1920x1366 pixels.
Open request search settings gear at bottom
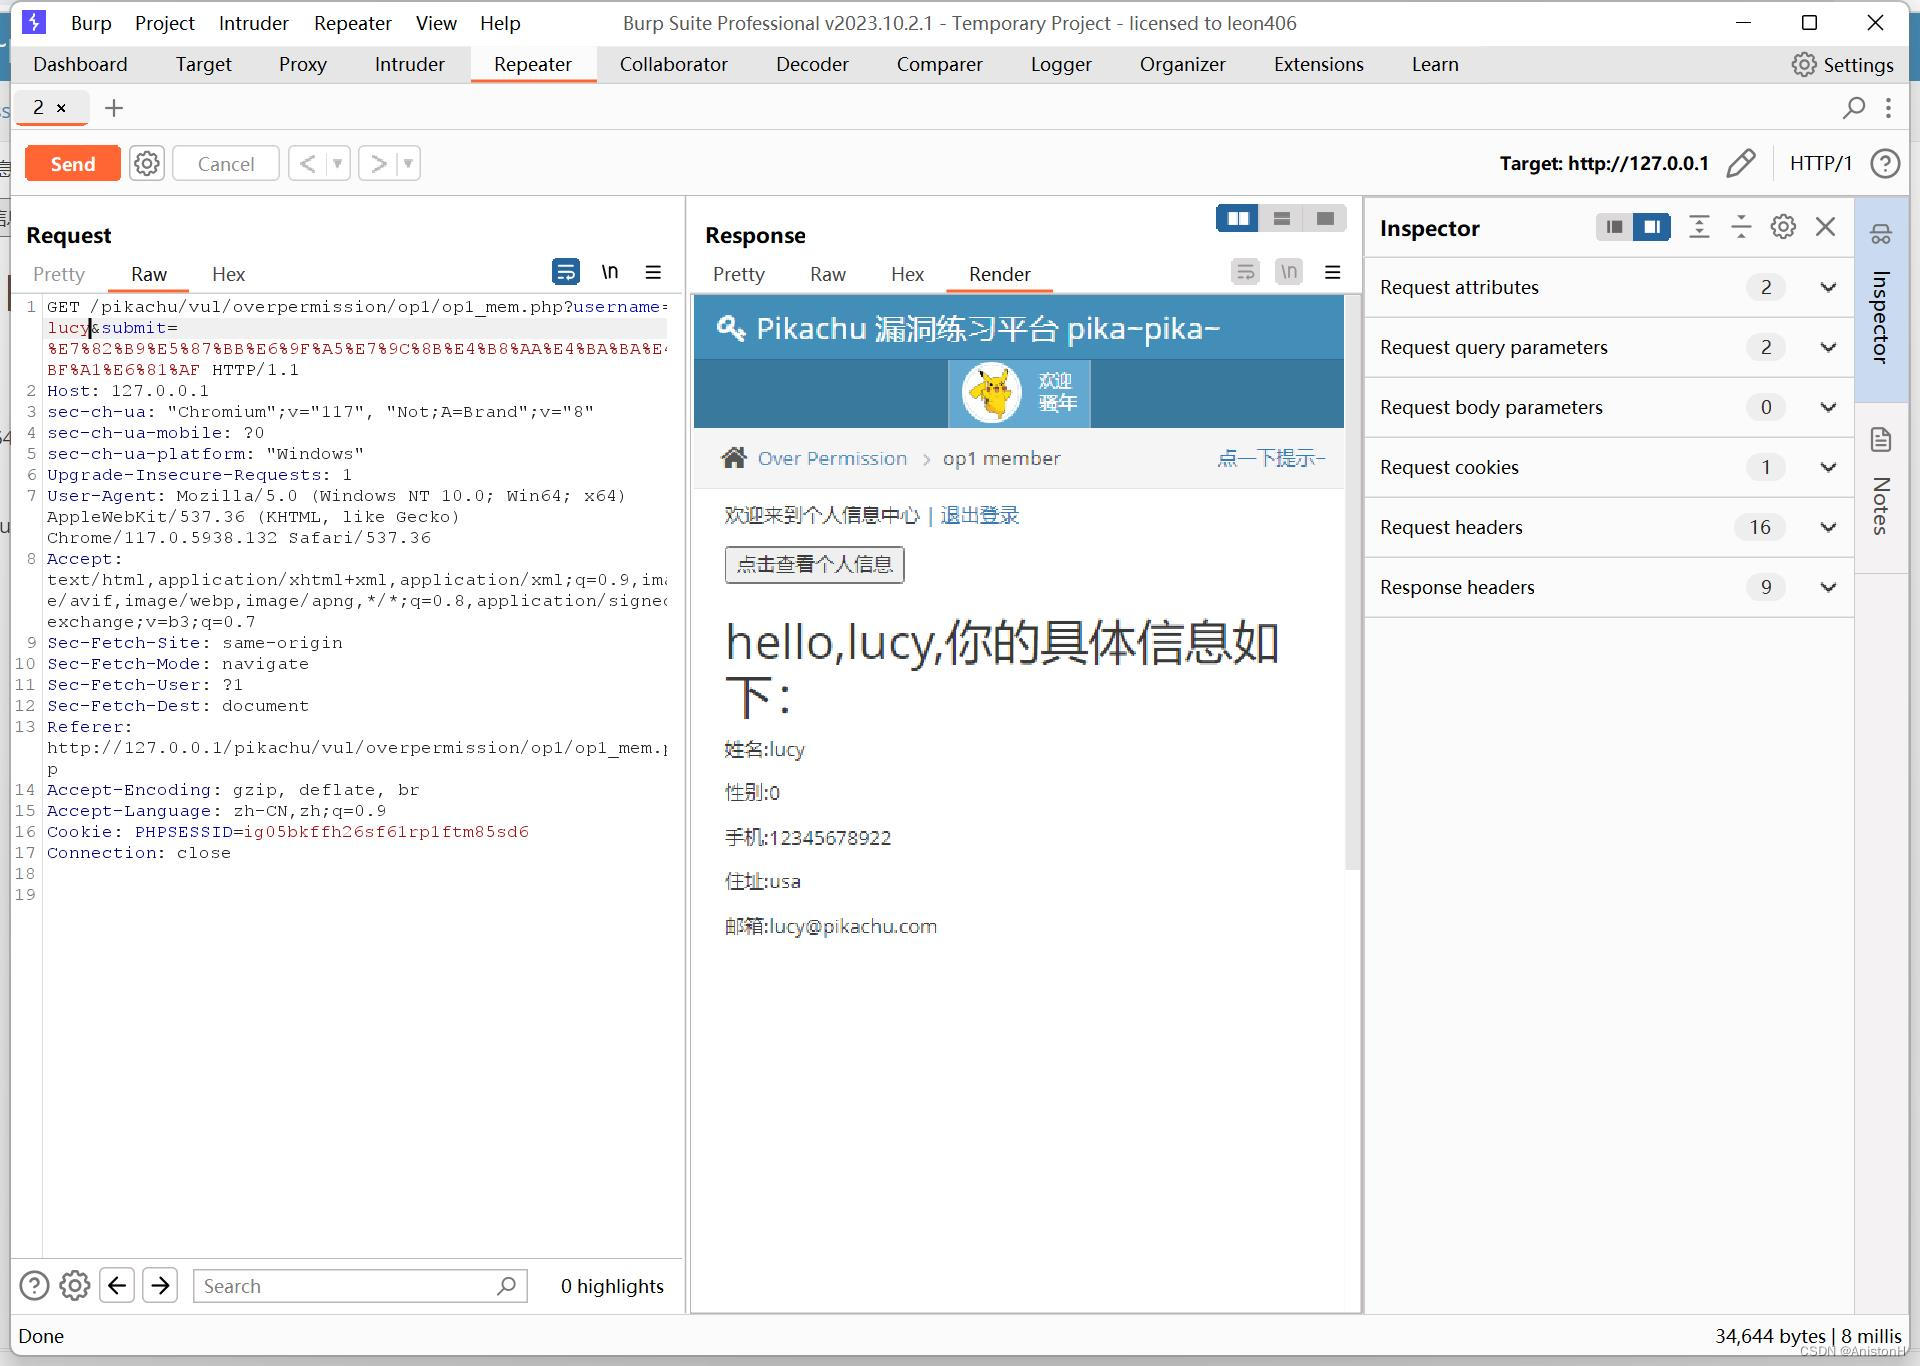(75, 1285)
